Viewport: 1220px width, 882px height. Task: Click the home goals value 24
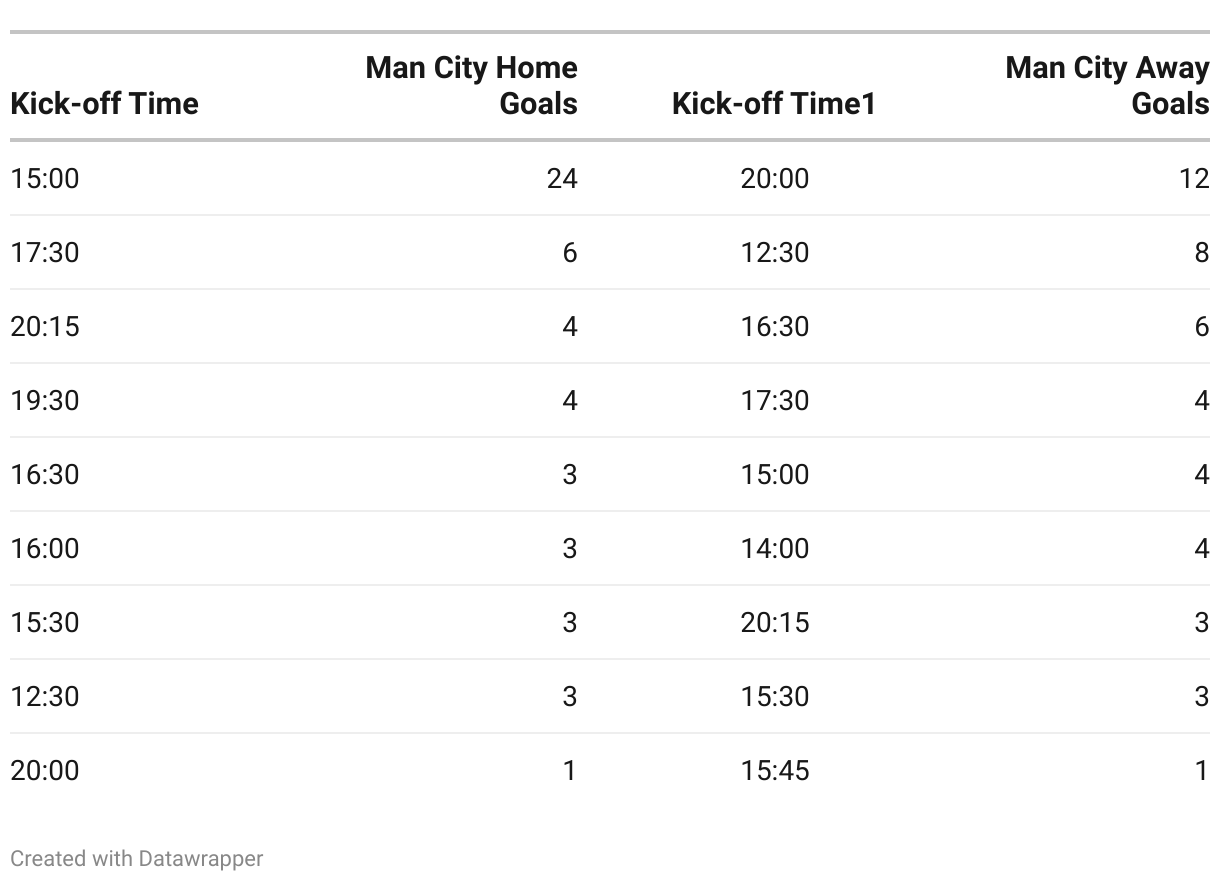pos(562,178)
